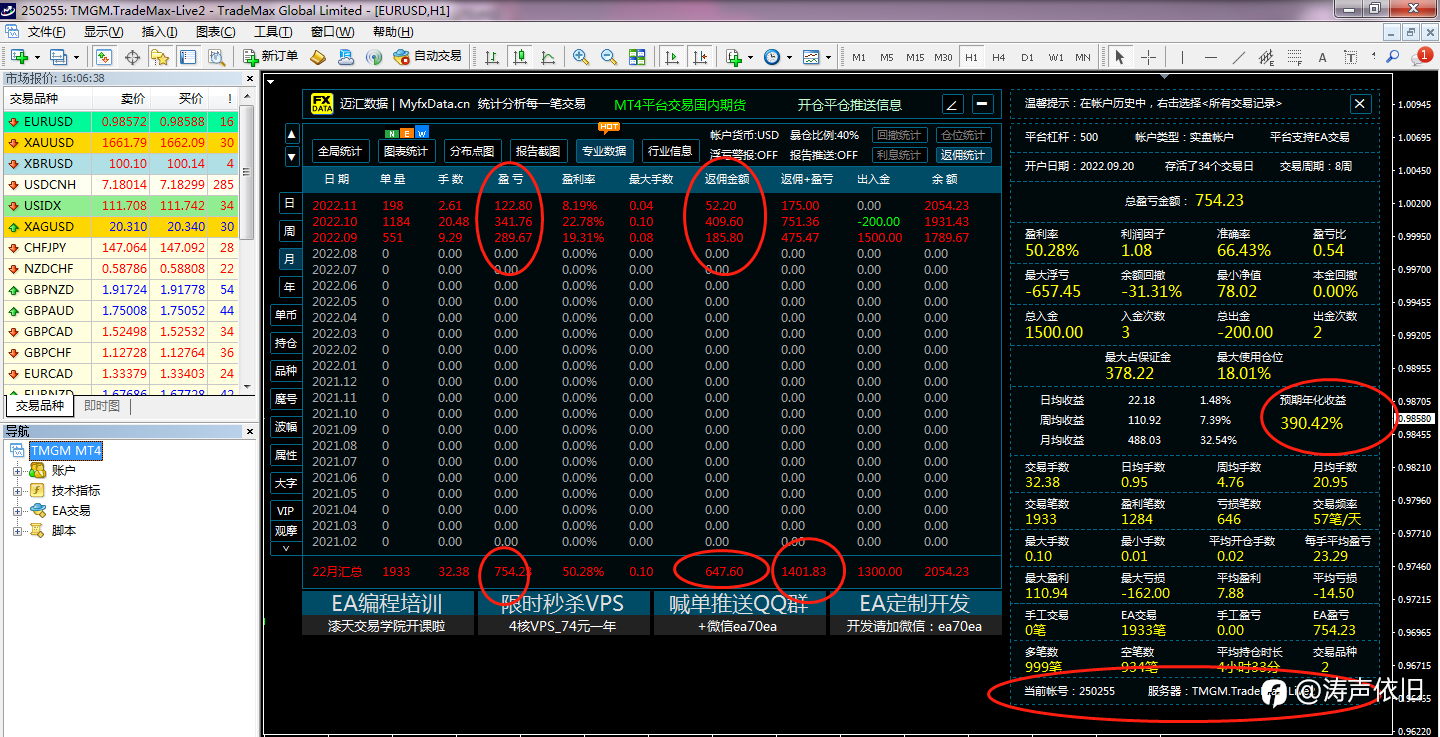1440x737 pixels.
Task: Open the 图表 menu
Action: (x=215, y=32)
